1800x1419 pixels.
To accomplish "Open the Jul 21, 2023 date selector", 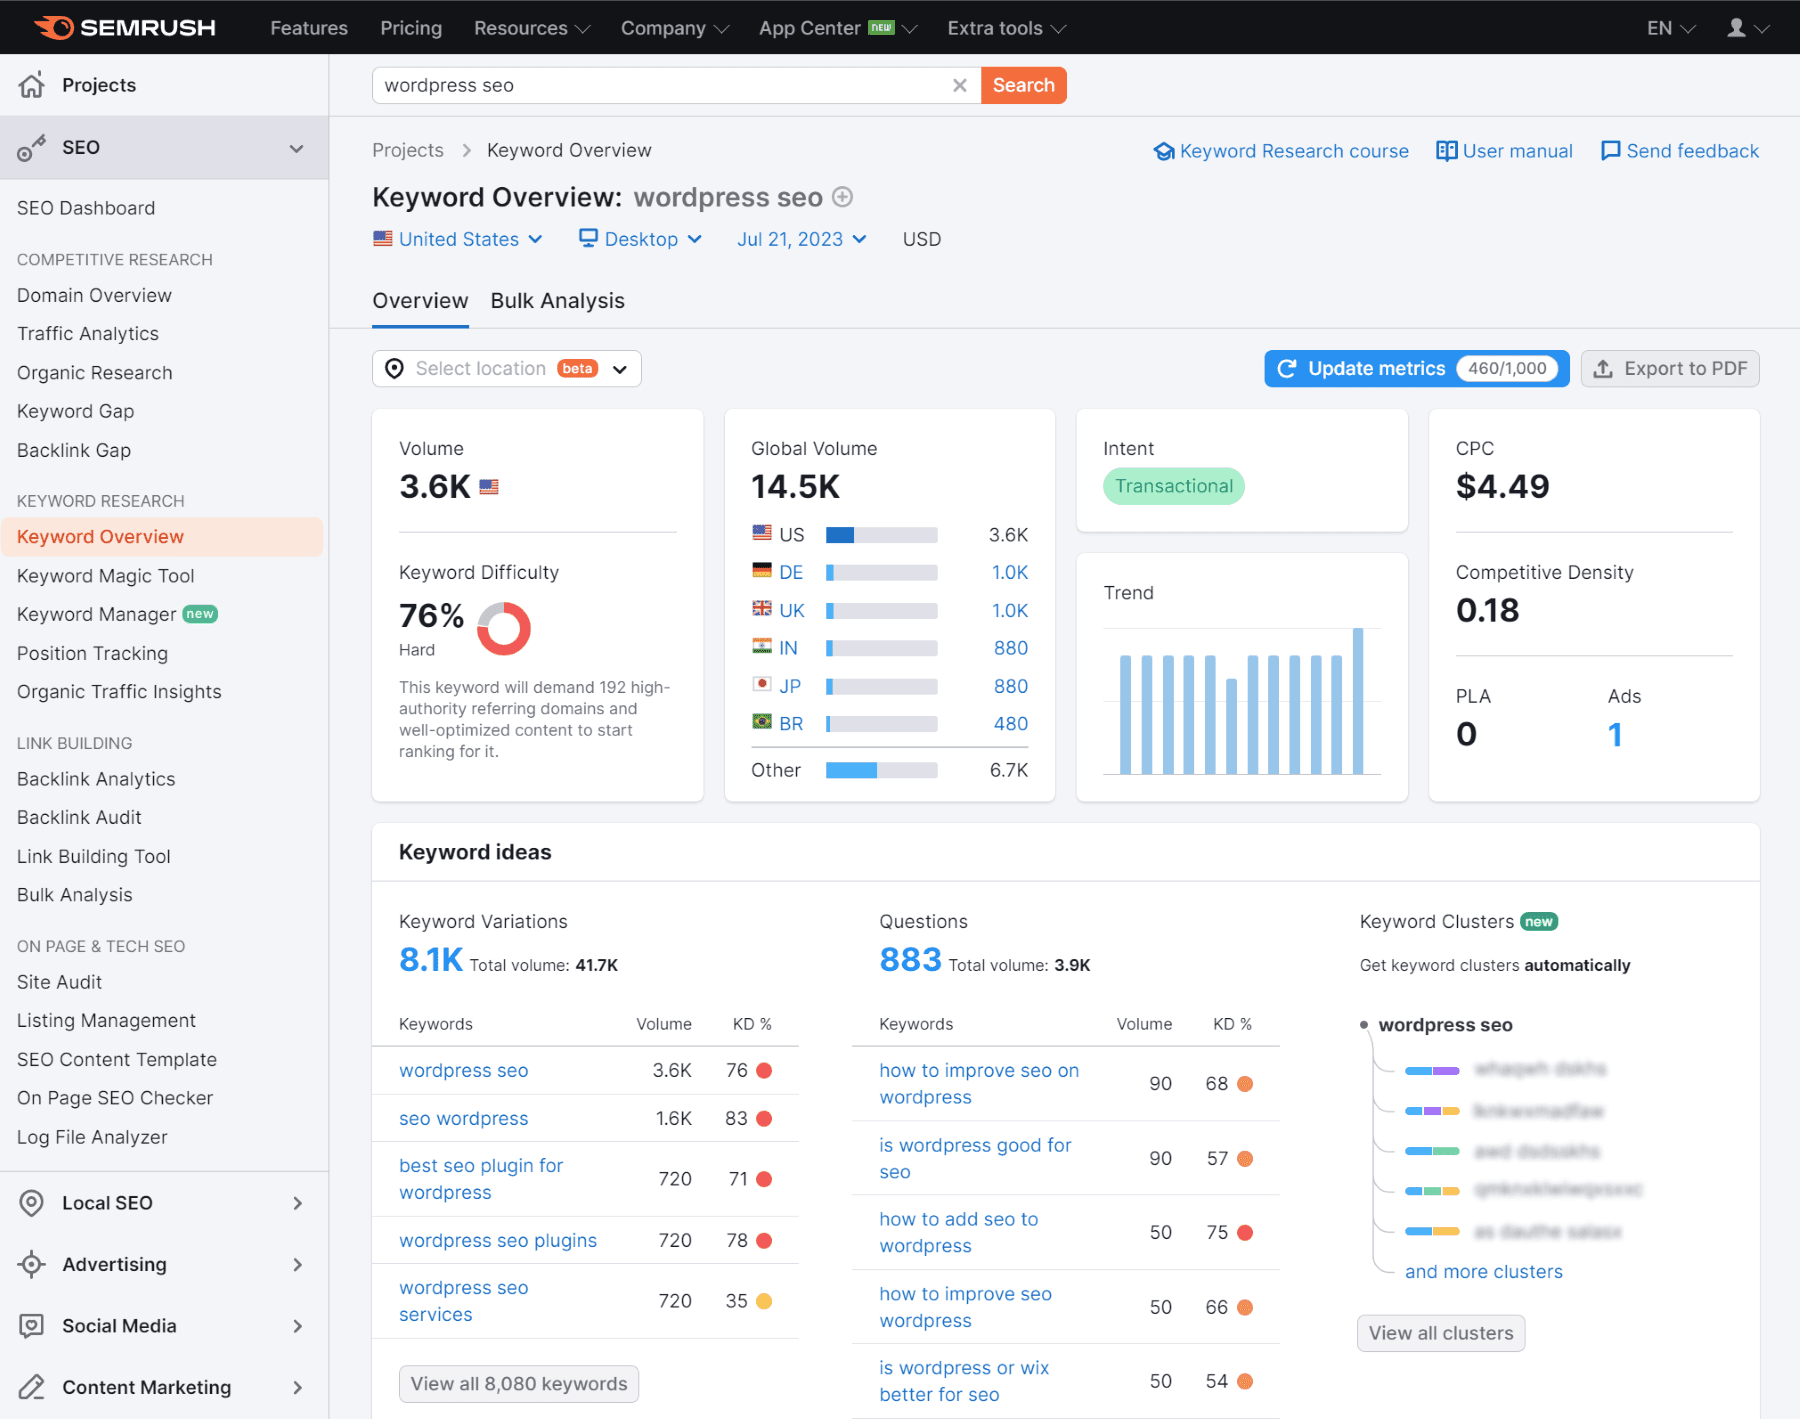I will pyautogui.click(x=801, y=238).
